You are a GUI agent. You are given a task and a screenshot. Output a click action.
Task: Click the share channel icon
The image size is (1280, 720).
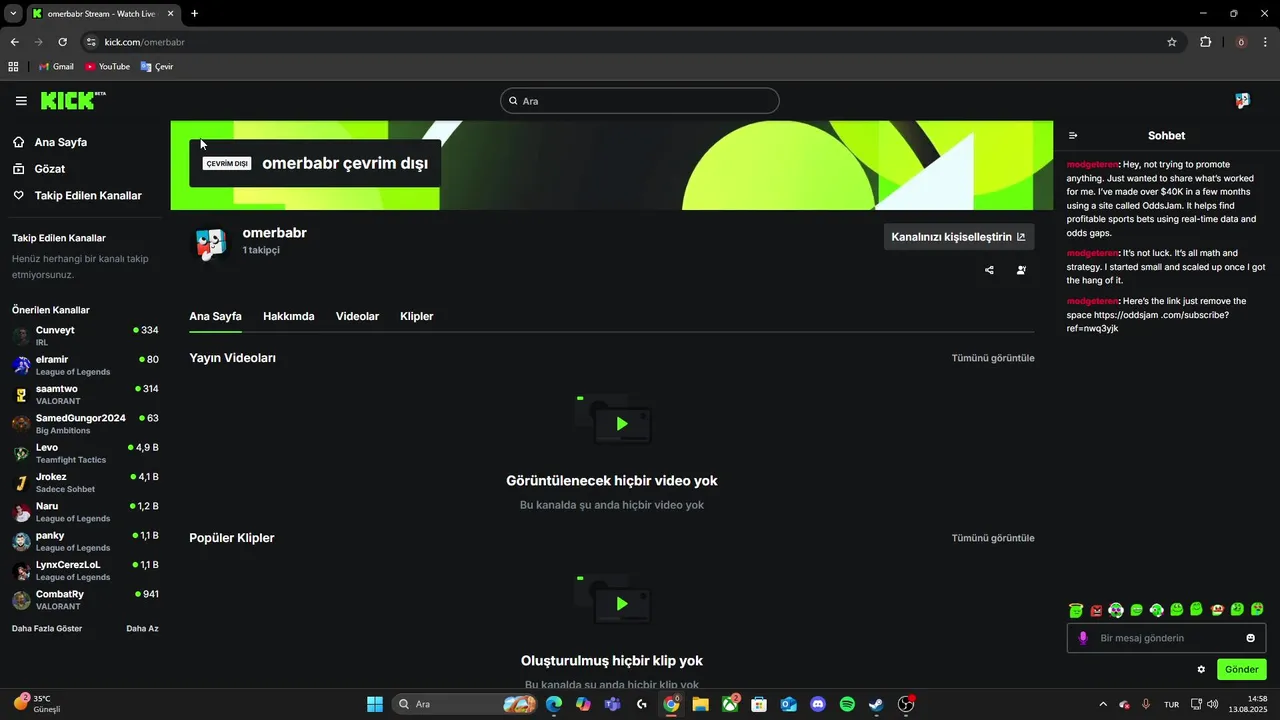point(989,270)
